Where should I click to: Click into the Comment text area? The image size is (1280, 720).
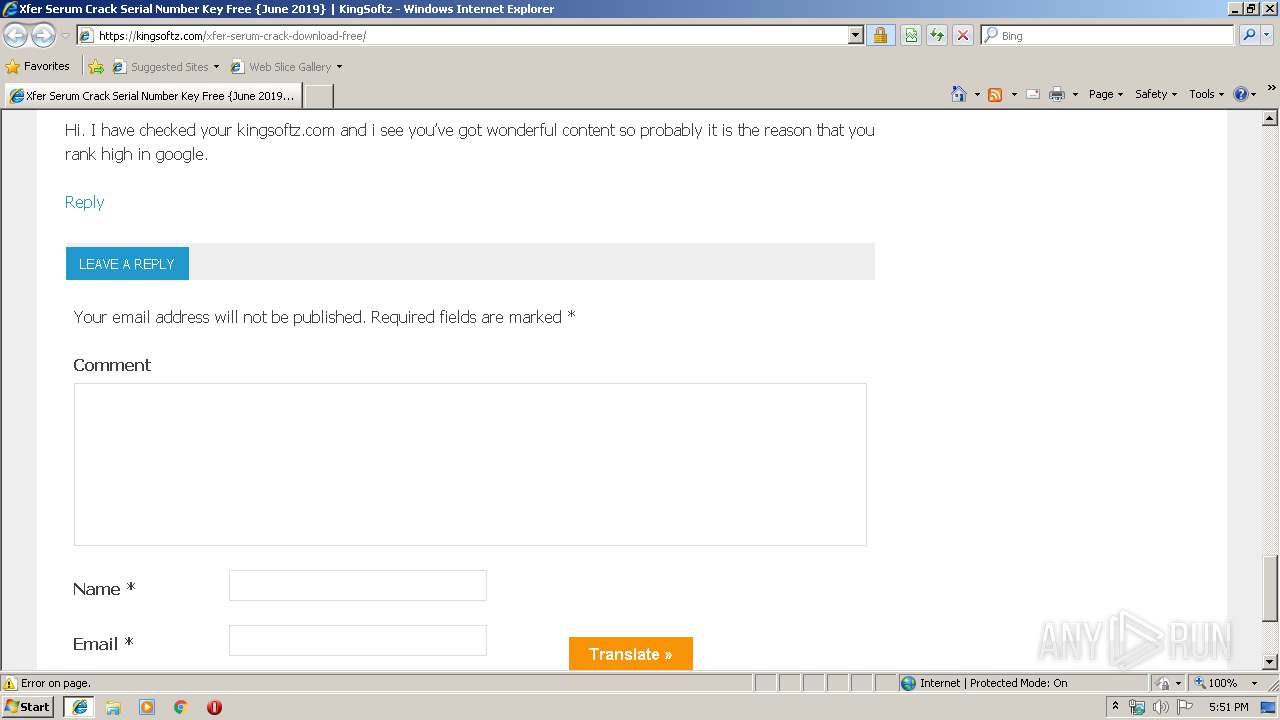click(x=470, y=464)
